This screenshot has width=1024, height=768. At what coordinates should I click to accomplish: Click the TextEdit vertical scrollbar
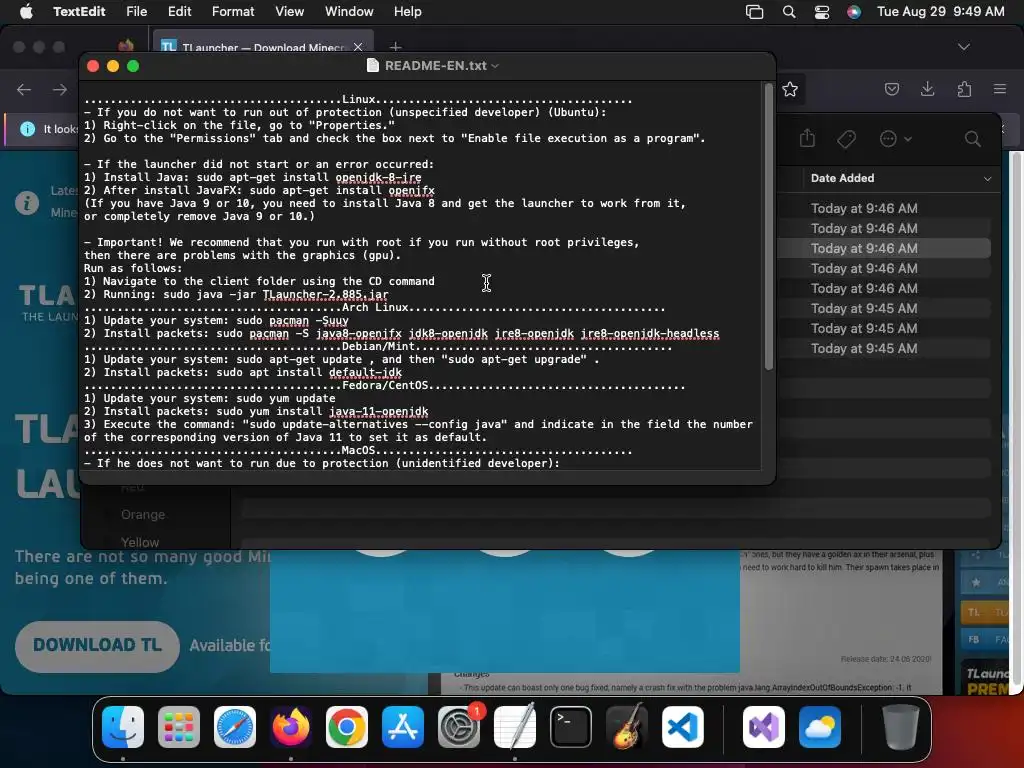point(769,227)
